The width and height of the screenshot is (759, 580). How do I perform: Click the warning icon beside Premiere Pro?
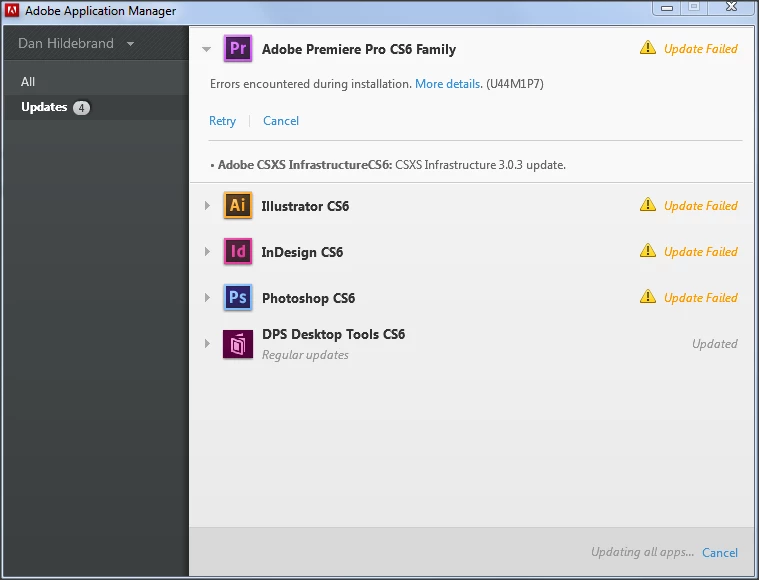(x=648, y=47)
